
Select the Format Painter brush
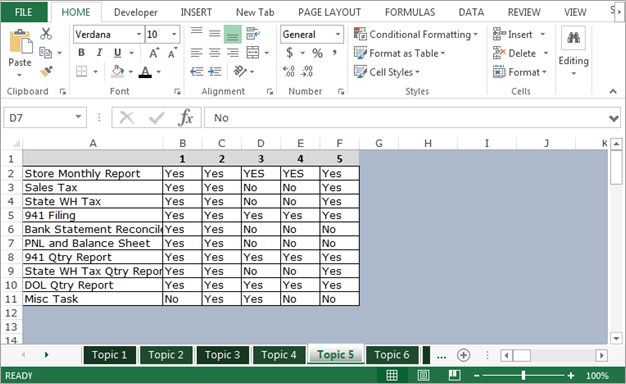click(x=46, y=71)
